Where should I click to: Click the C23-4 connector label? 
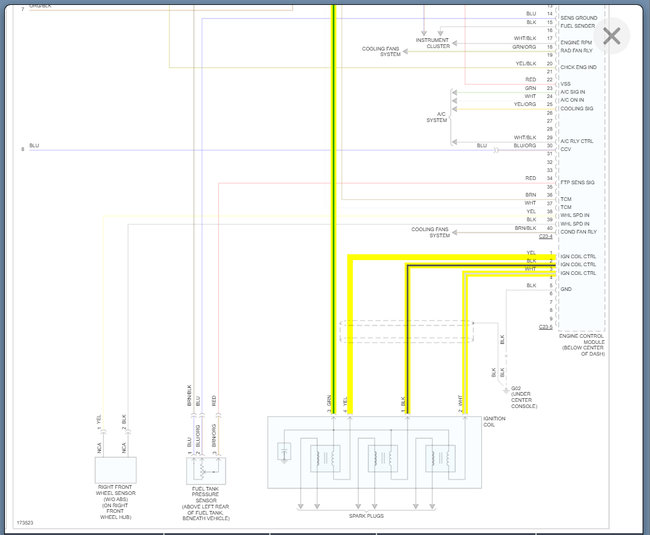[x=546, y=236]
